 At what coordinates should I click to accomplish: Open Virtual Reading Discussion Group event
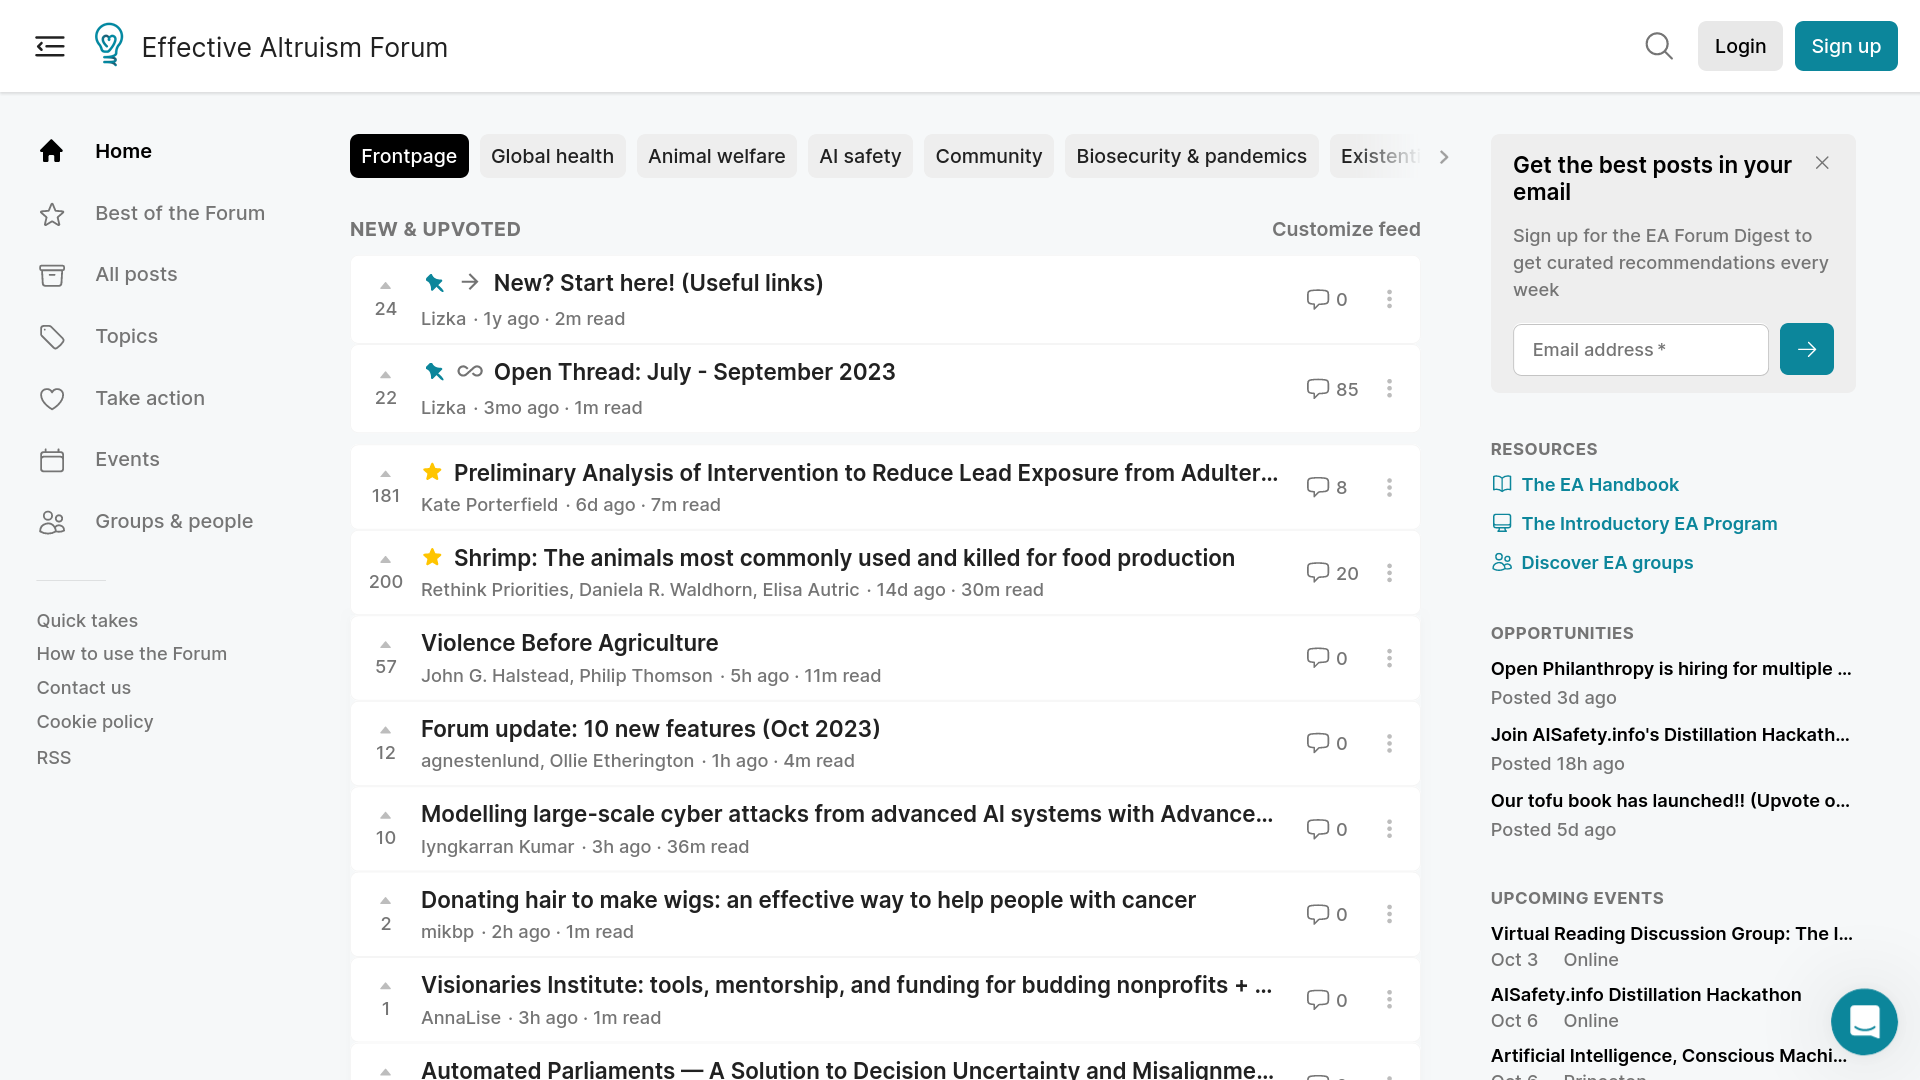coord(1672,934)
